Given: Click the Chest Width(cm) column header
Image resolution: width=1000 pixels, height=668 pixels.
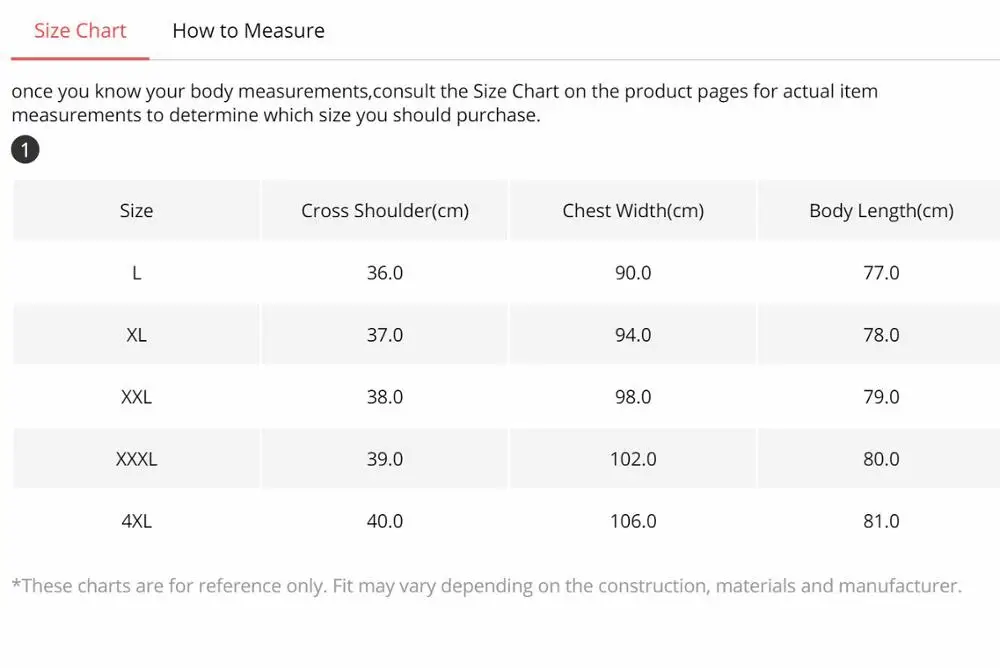Looking at the screenshot, I should pos(633,211).
